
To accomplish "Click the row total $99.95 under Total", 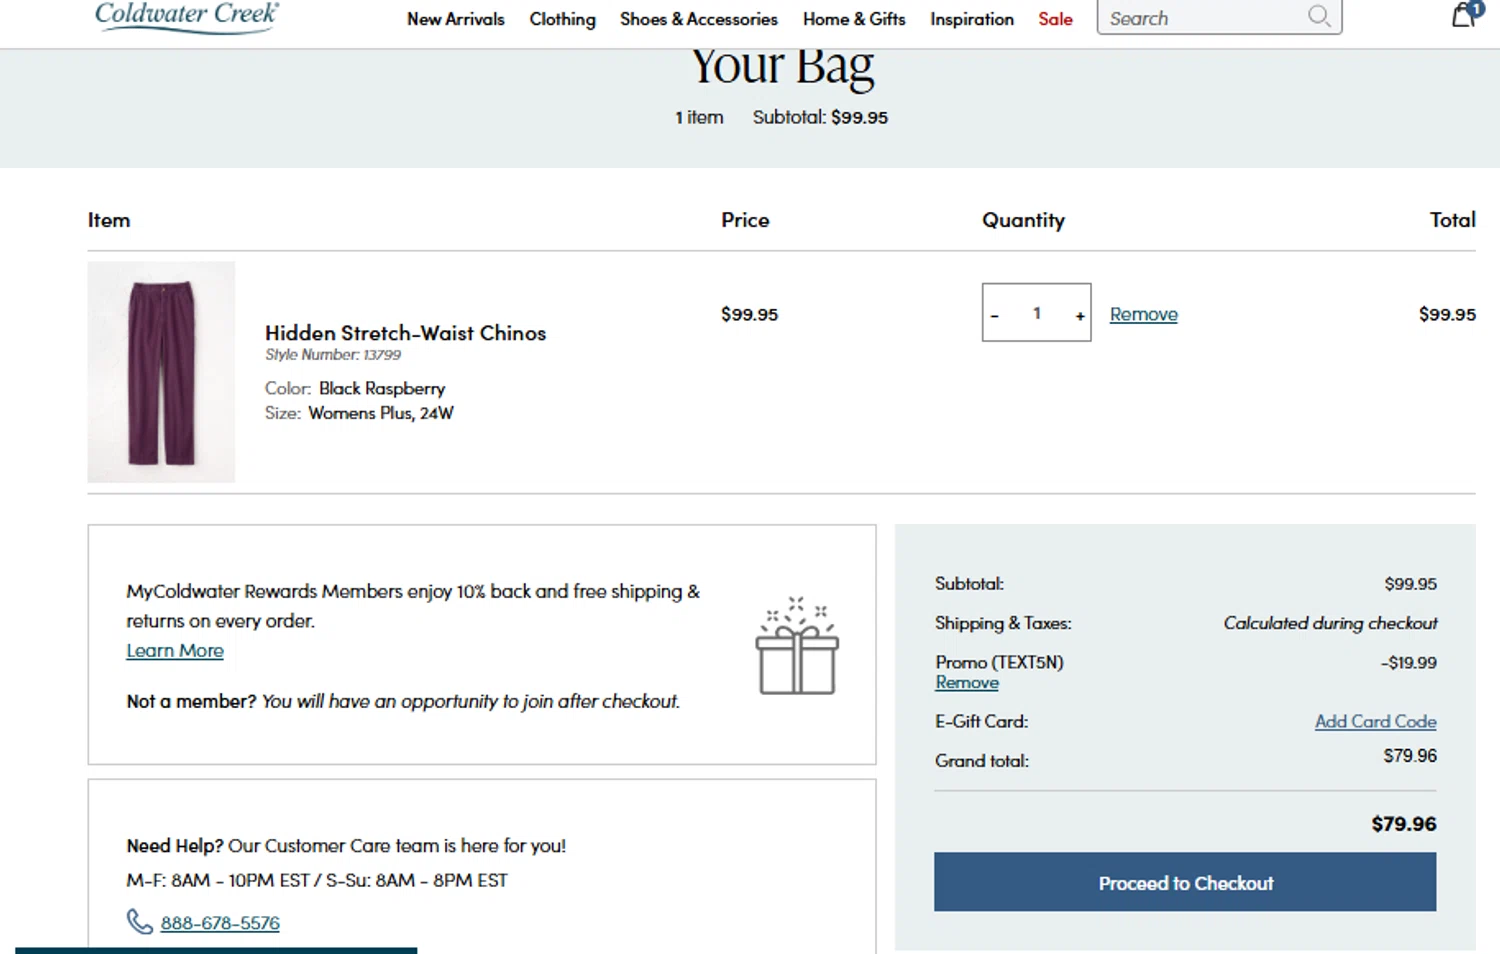I will [x=1447, y=314].
